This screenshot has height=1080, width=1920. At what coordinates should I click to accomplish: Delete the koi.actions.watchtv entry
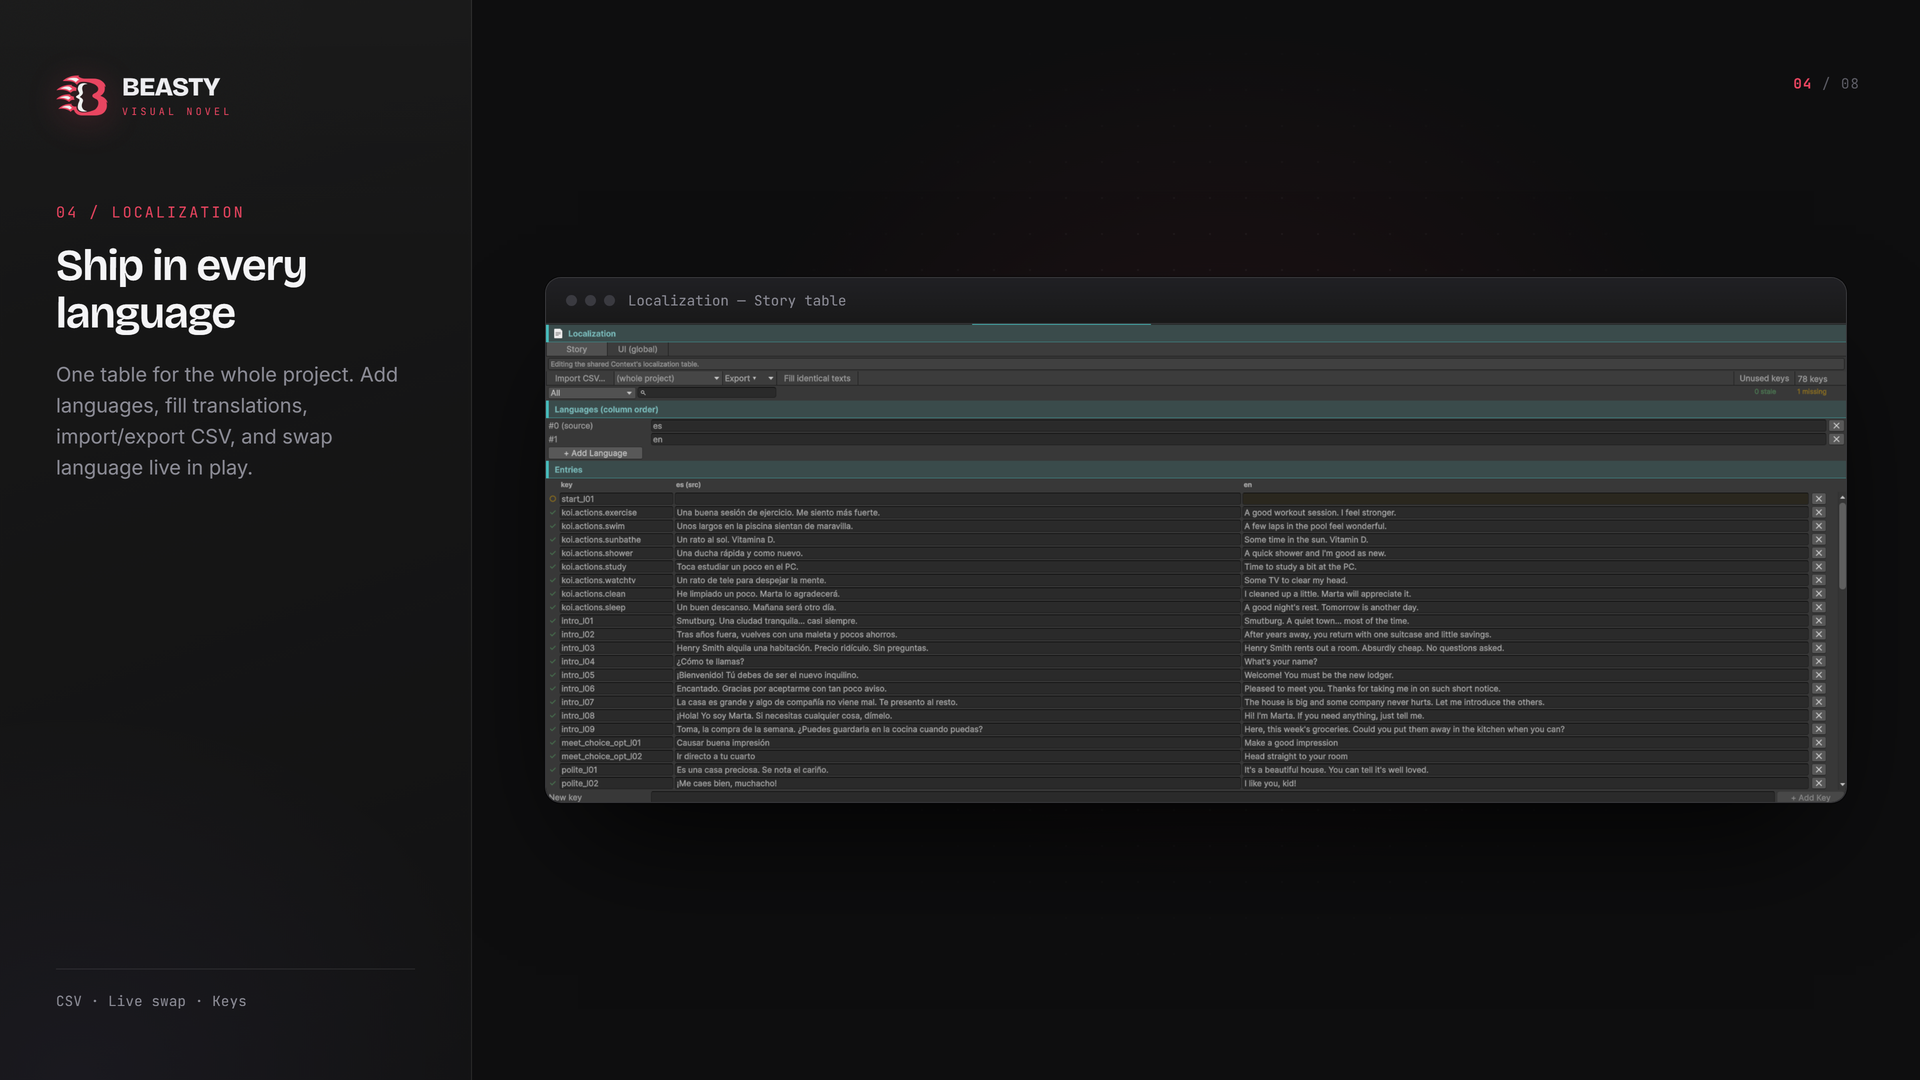(1819, 580)
